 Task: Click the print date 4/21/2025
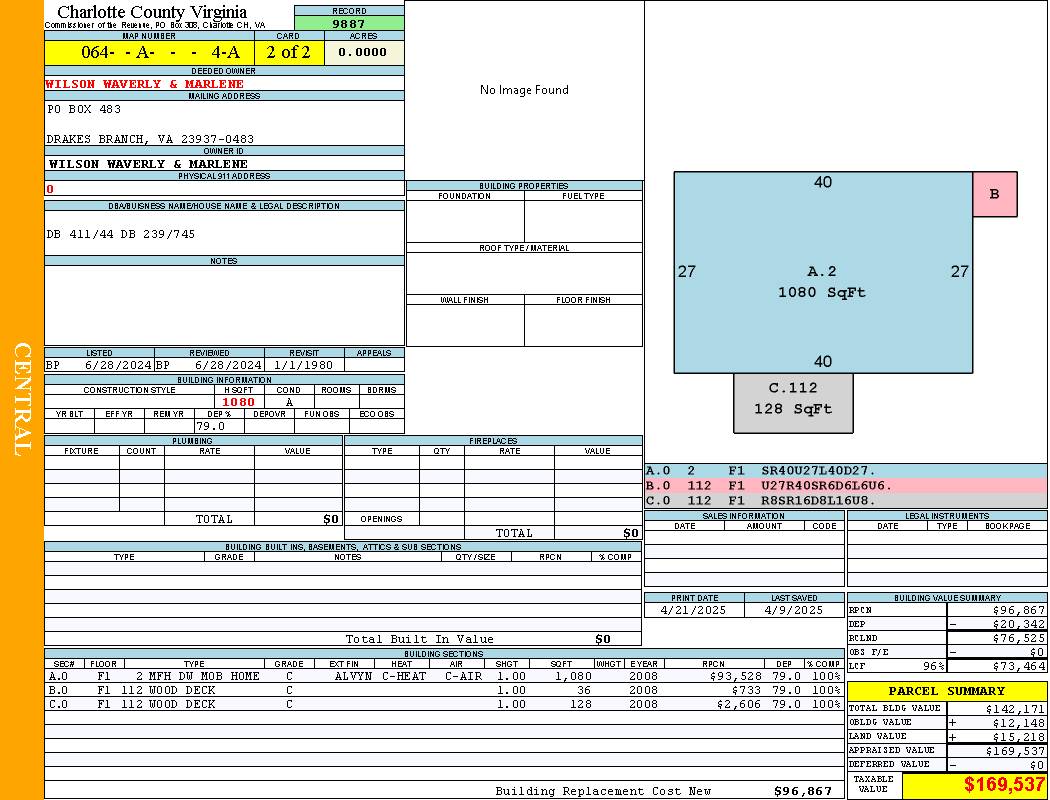pos(694,610)
